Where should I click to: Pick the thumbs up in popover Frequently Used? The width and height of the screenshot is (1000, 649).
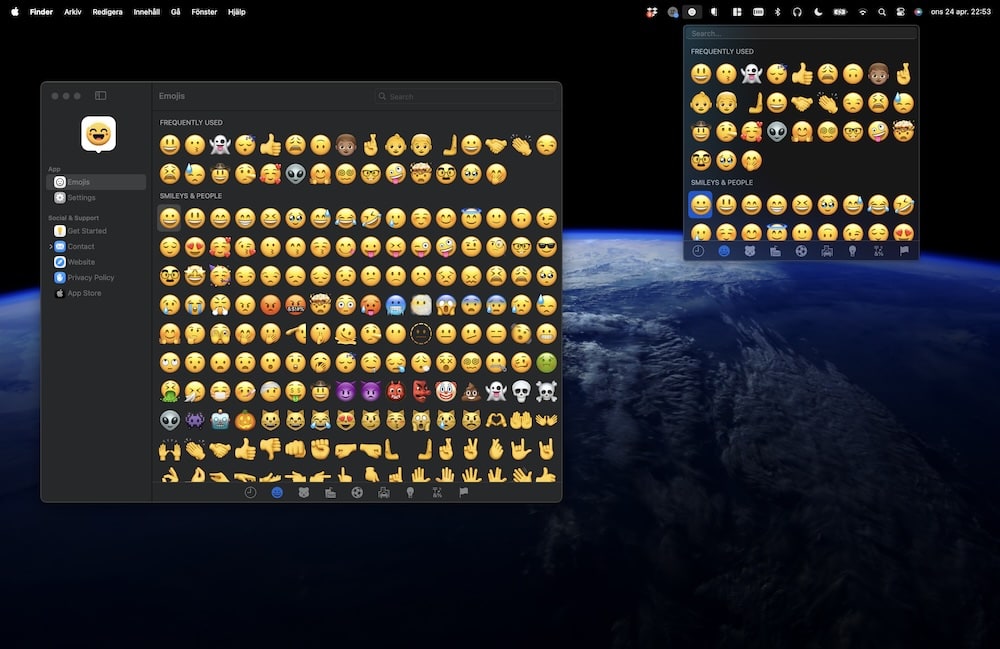[x=802, y=74]
